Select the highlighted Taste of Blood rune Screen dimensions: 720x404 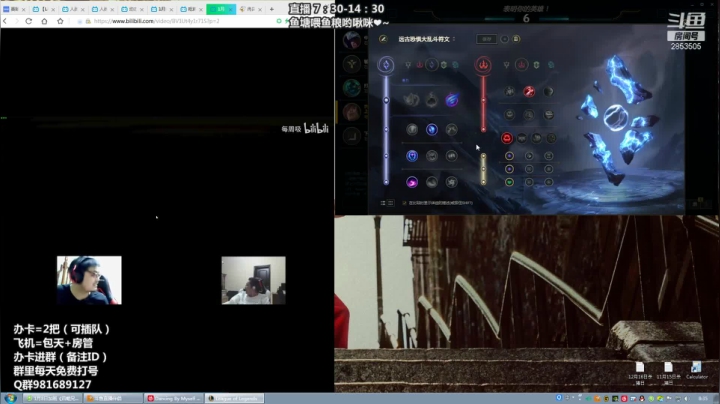[529, 92]
